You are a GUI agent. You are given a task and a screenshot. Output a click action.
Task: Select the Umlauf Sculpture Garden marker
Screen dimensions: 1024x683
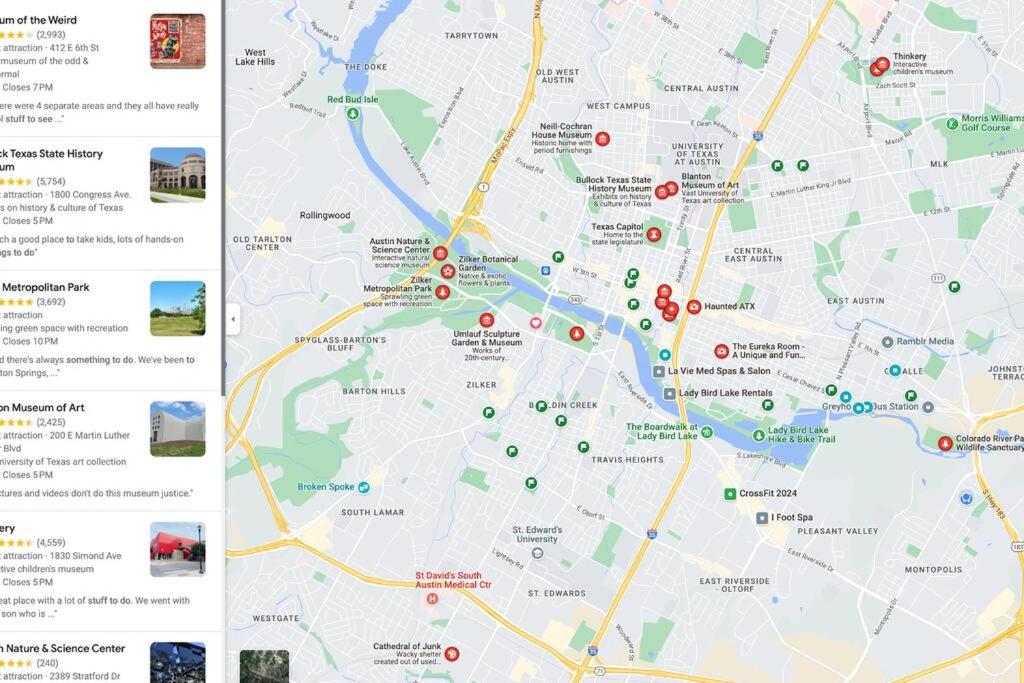[x=487, y=320]
